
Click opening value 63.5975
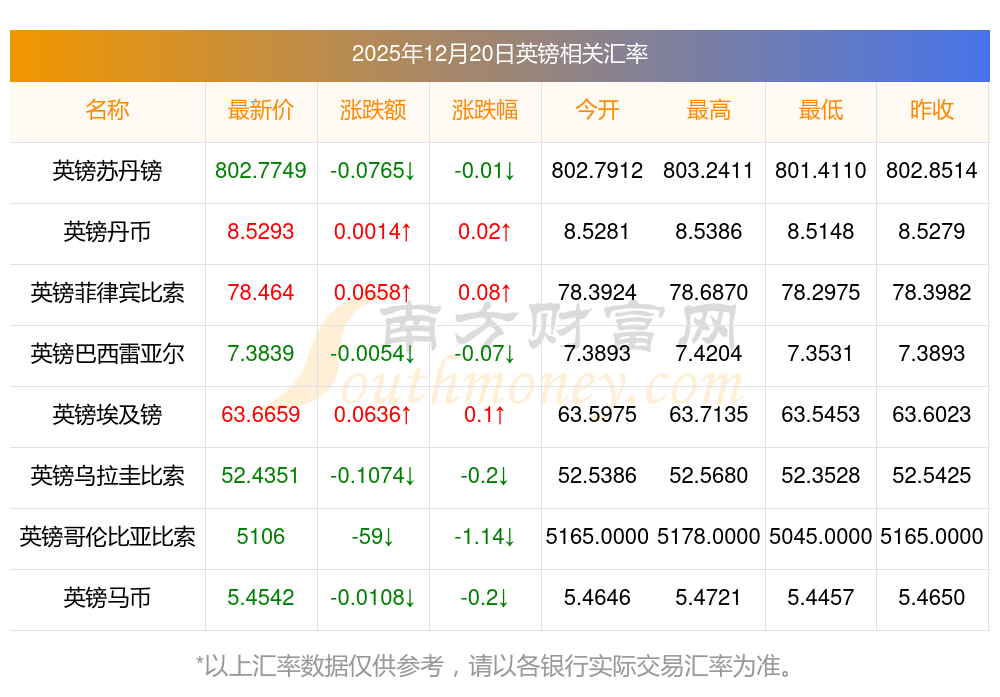coord(597,415)
